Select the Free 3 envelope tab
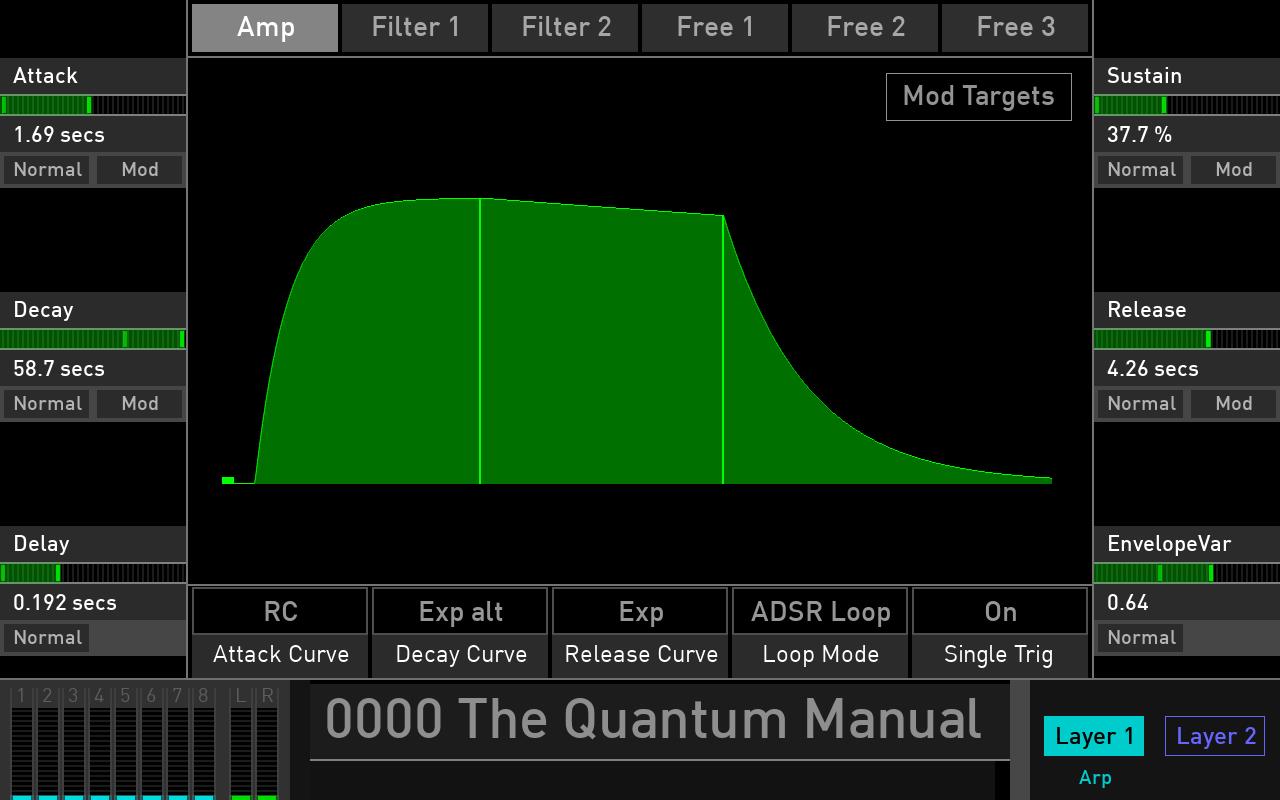 click(x=1014, y=27)
